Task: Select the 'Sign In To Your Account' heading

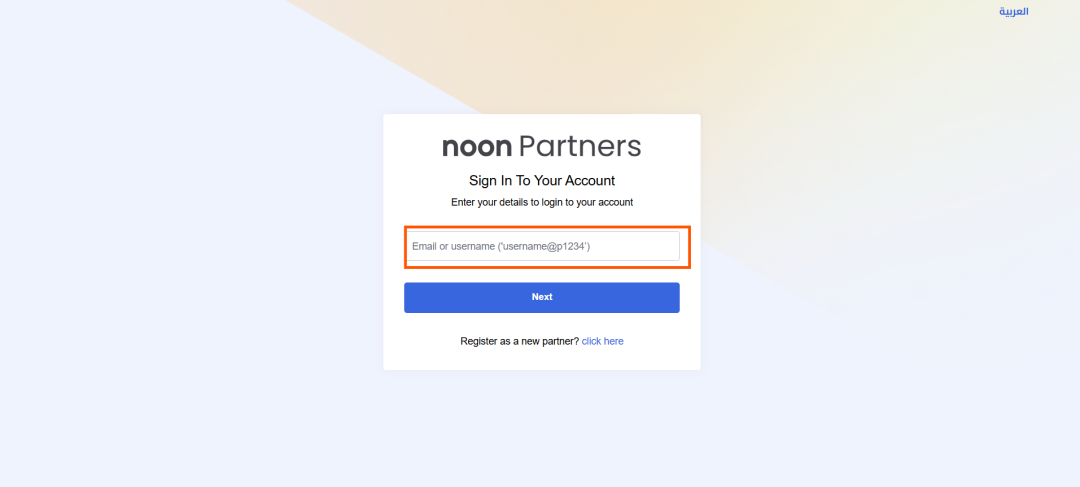Action: (x=542, y=180)
